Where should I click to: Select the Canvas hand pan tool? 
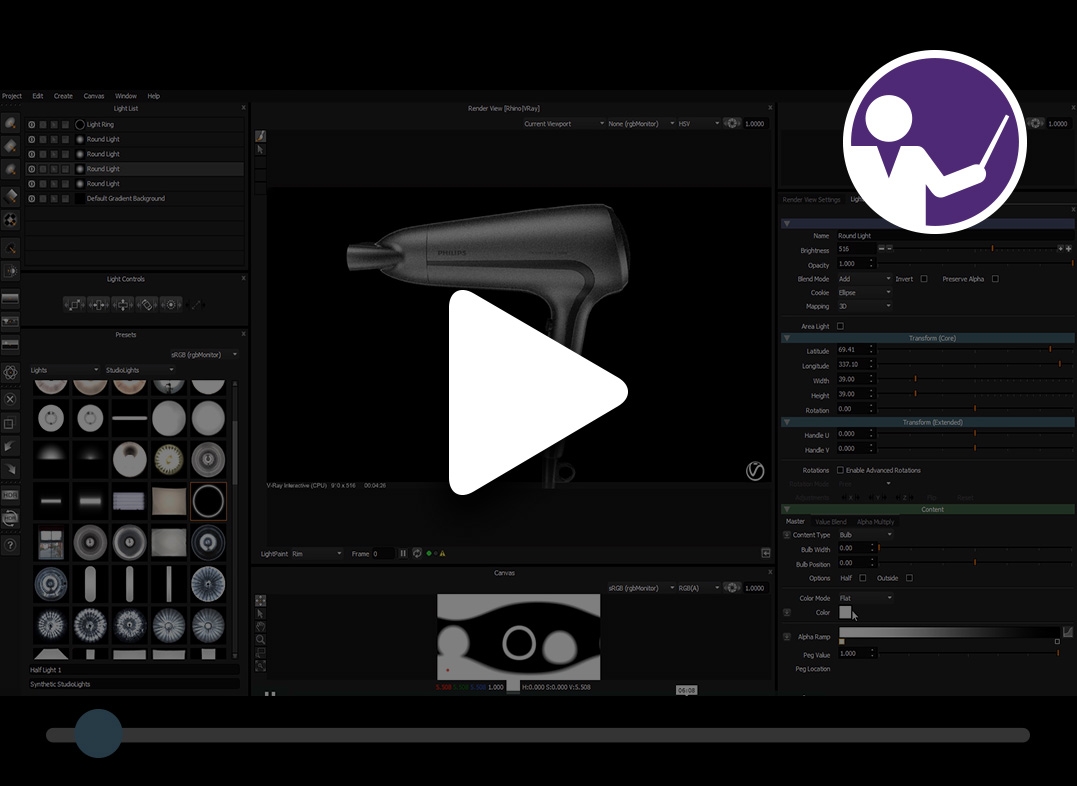[260, 627]
